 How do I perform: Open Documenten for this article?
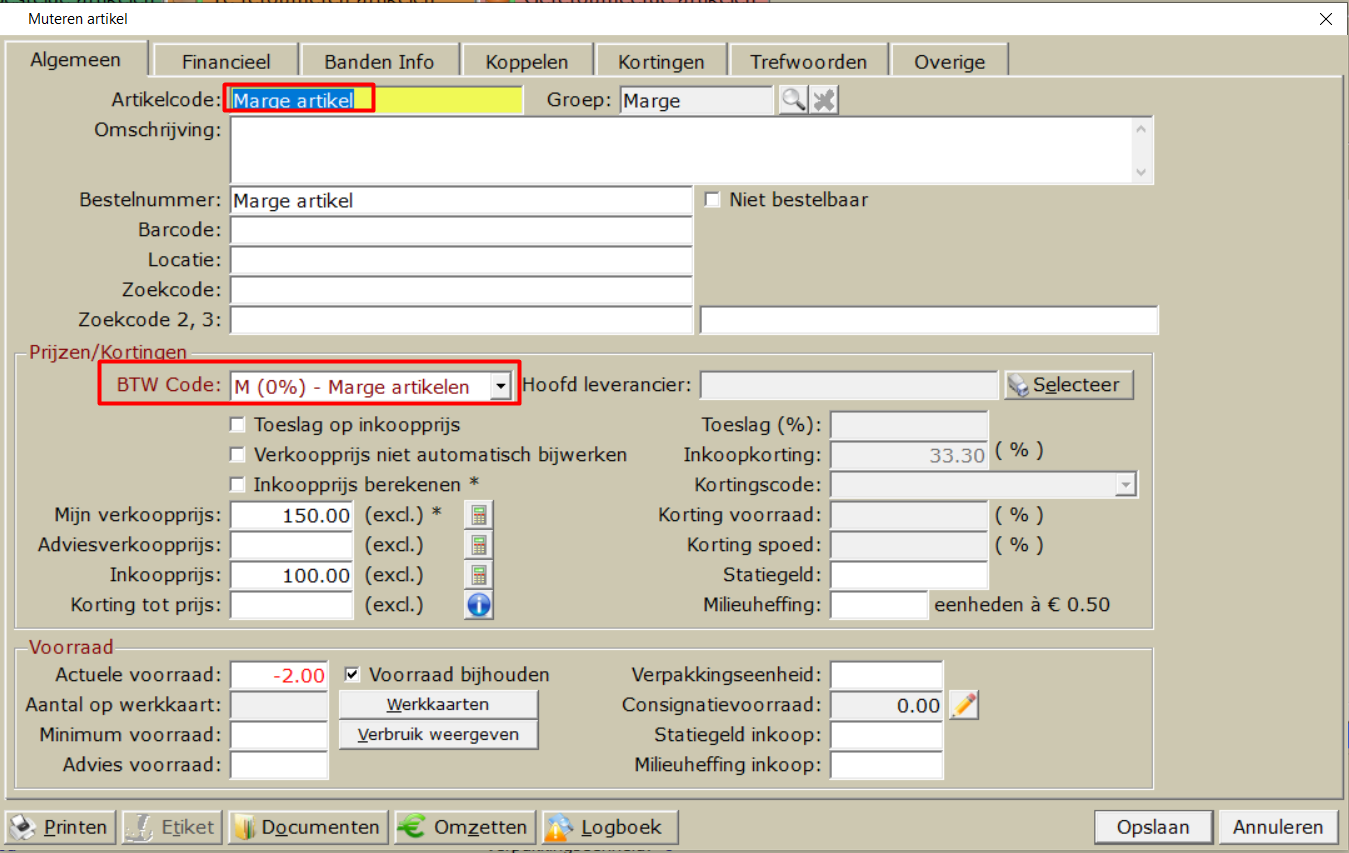(308, 827)
